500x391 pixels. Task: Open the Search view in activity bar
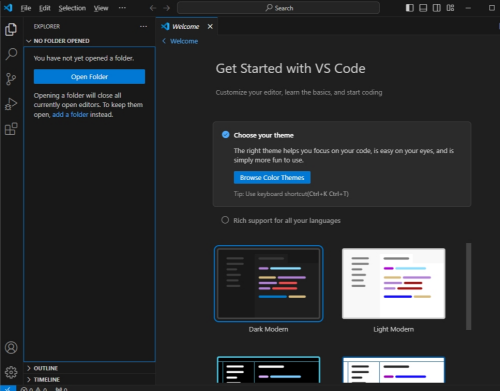[x=11, y=54]
